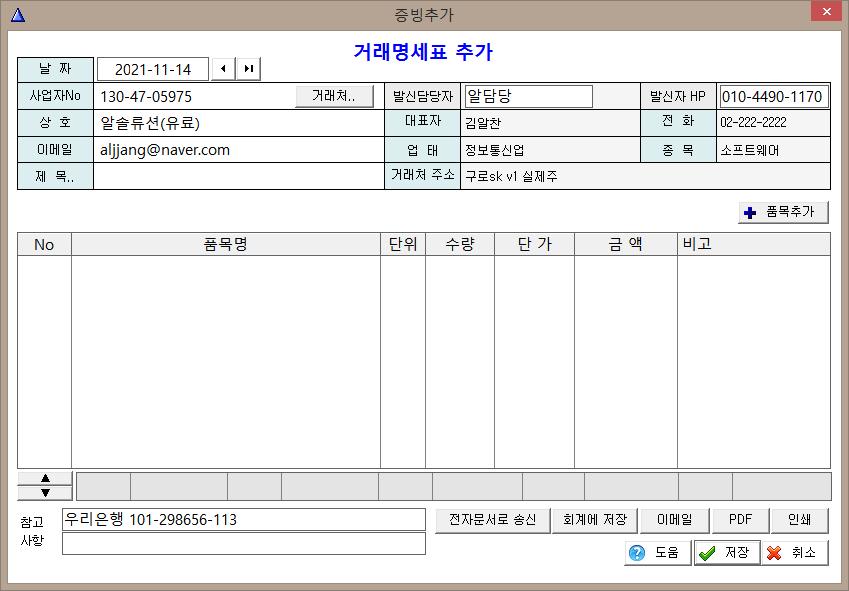849x591 pixels.
Task: Click the 수량 column header
Action: pos(460,245)
